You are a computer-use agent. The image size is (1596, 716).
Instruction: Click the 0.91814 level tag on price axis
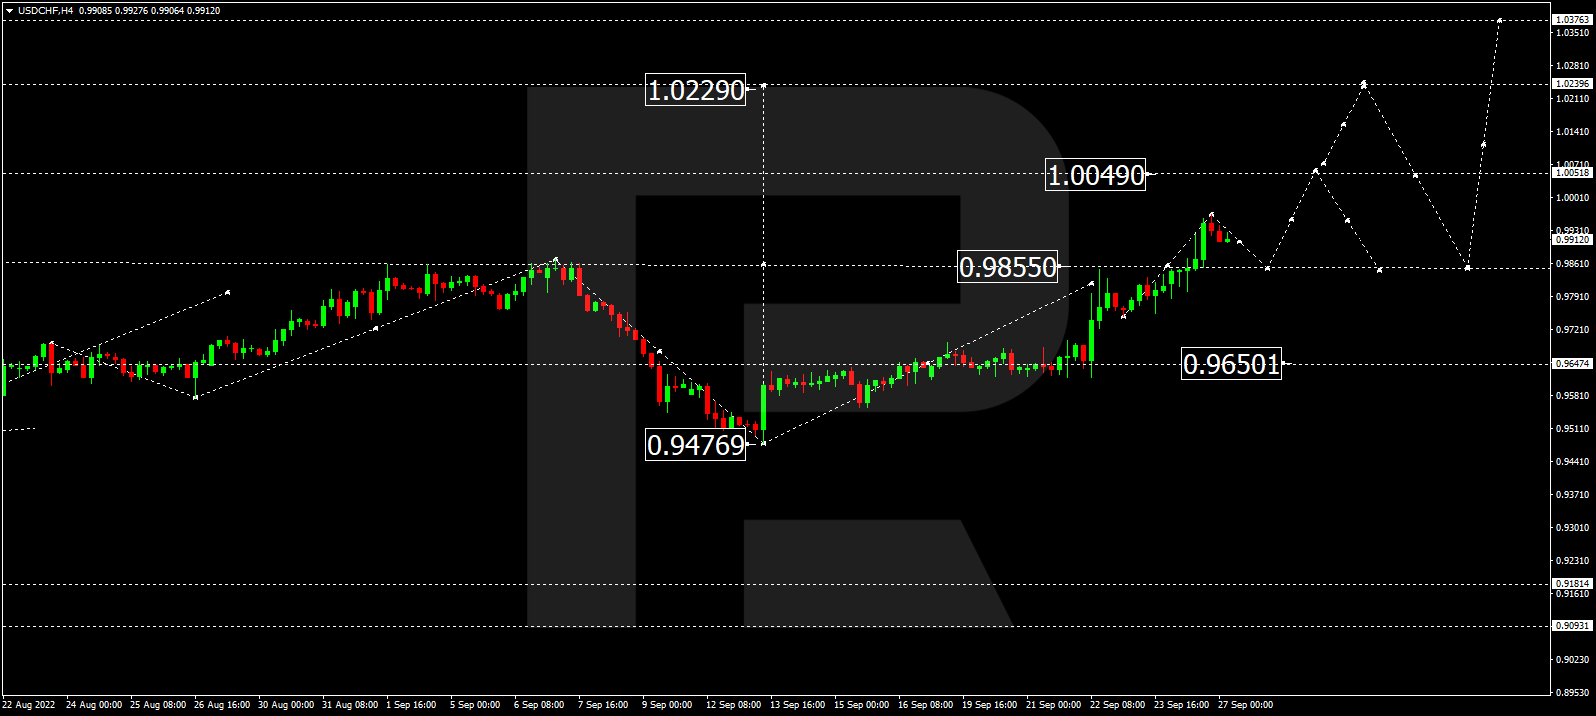[1572, 584]
